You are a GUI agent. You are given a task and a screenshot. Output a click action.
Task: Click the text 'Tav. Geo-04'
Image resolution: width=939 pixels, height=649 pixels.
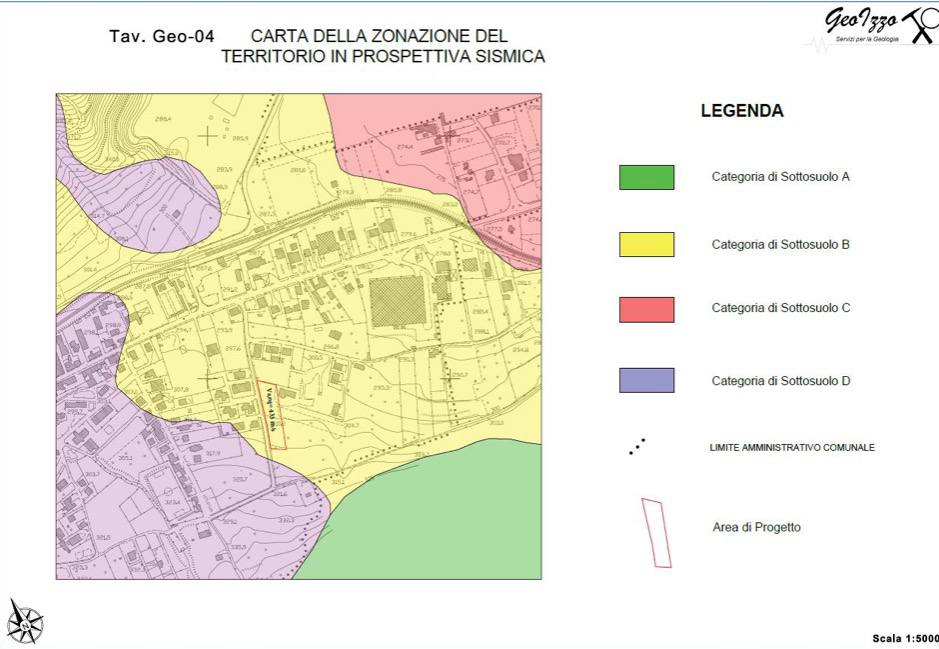pos(162,37)
